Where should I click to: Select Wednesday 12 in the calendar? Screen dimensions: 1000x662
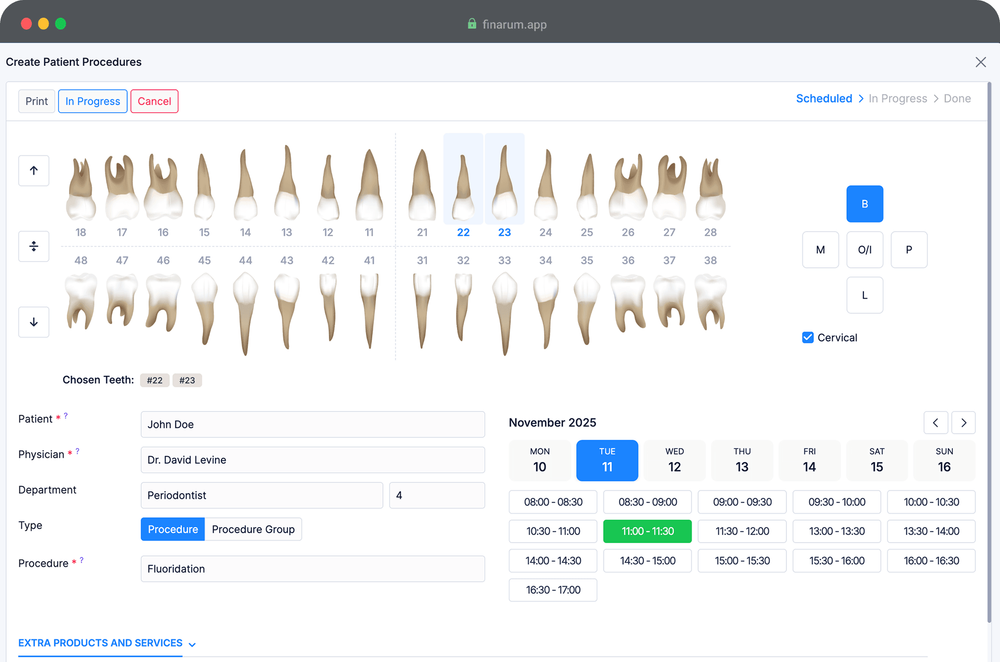[674, 460]
